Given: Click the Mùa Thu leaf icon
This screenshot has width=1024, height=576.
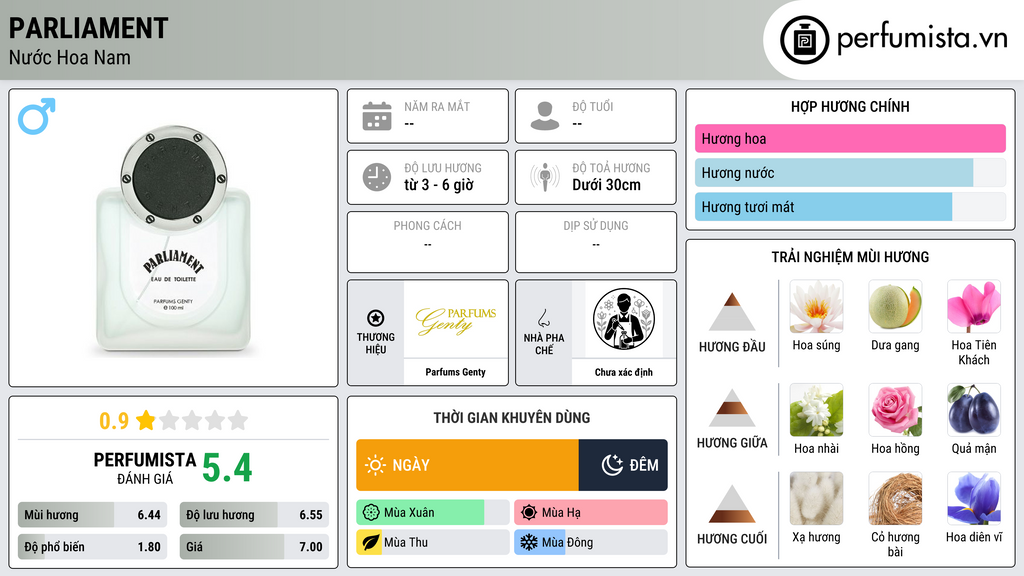Looking at the screenshot, I should point(370,543).
